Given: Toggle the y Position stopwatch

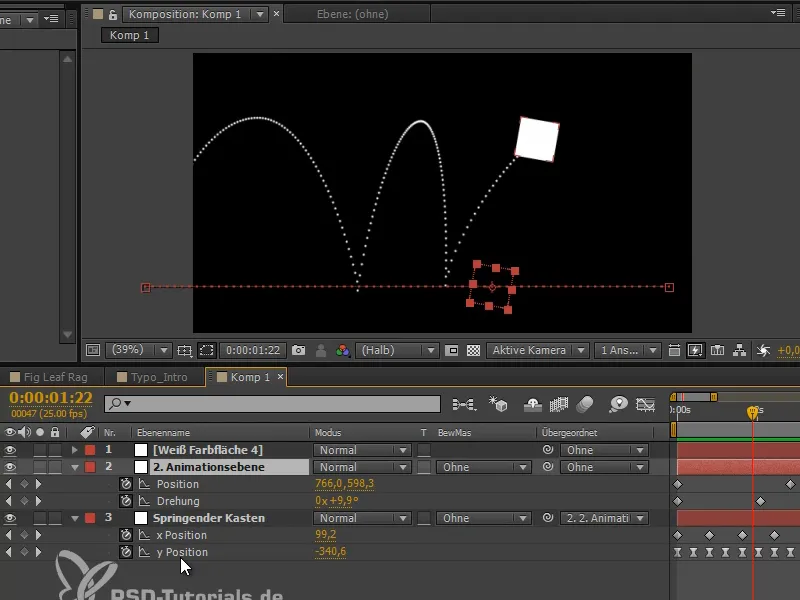Looking at the screenshot, I should pos(126,552).
